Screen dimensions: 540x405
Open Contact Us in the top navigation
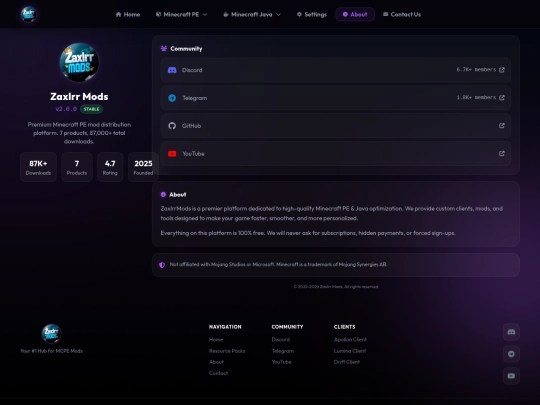click(x=402, y=14)
